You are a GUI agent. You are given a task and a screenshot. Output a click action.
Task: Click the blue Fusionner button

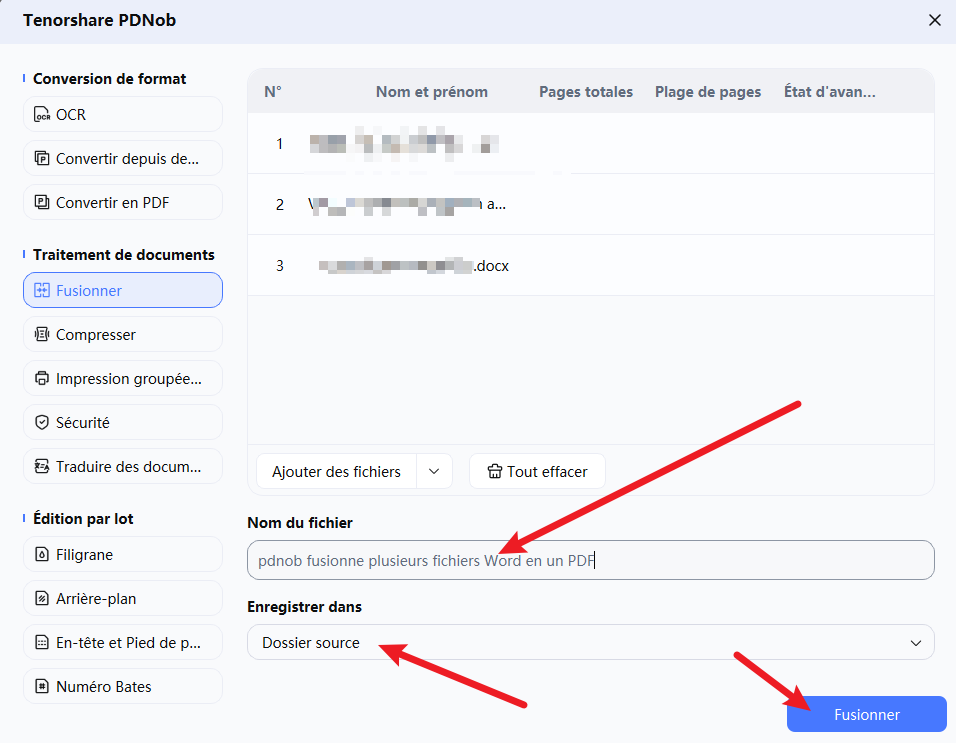pos(866,714)
